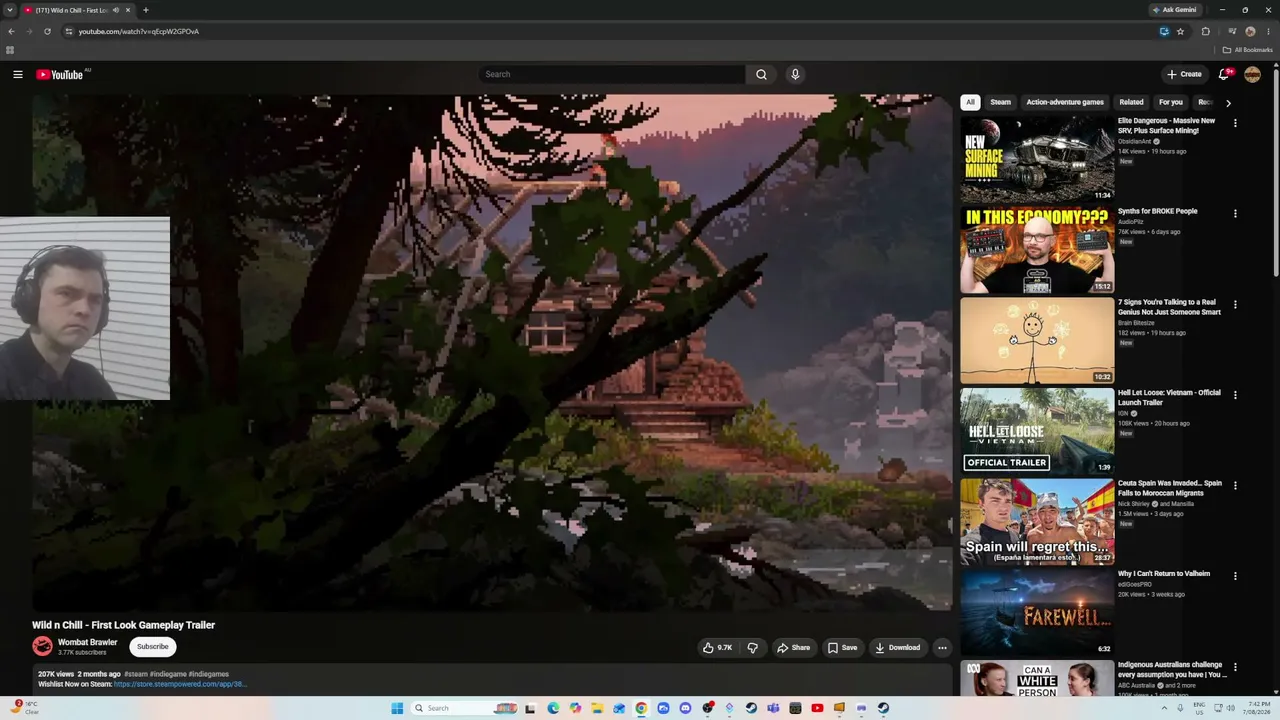Open the Chrome apps grid shortcut
This screenshot has width=1280, height=720.
(x=10, y=50)
